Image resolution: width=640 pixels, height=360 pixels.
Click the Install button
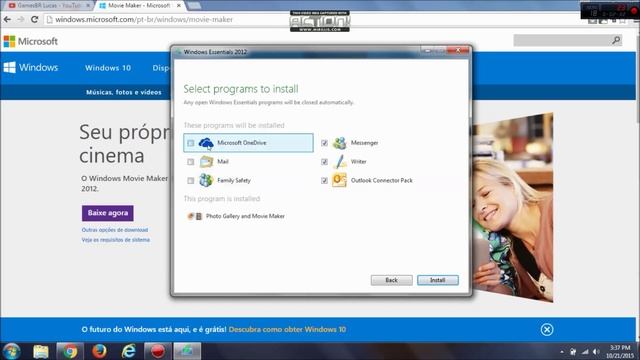(x=438, y=280)
